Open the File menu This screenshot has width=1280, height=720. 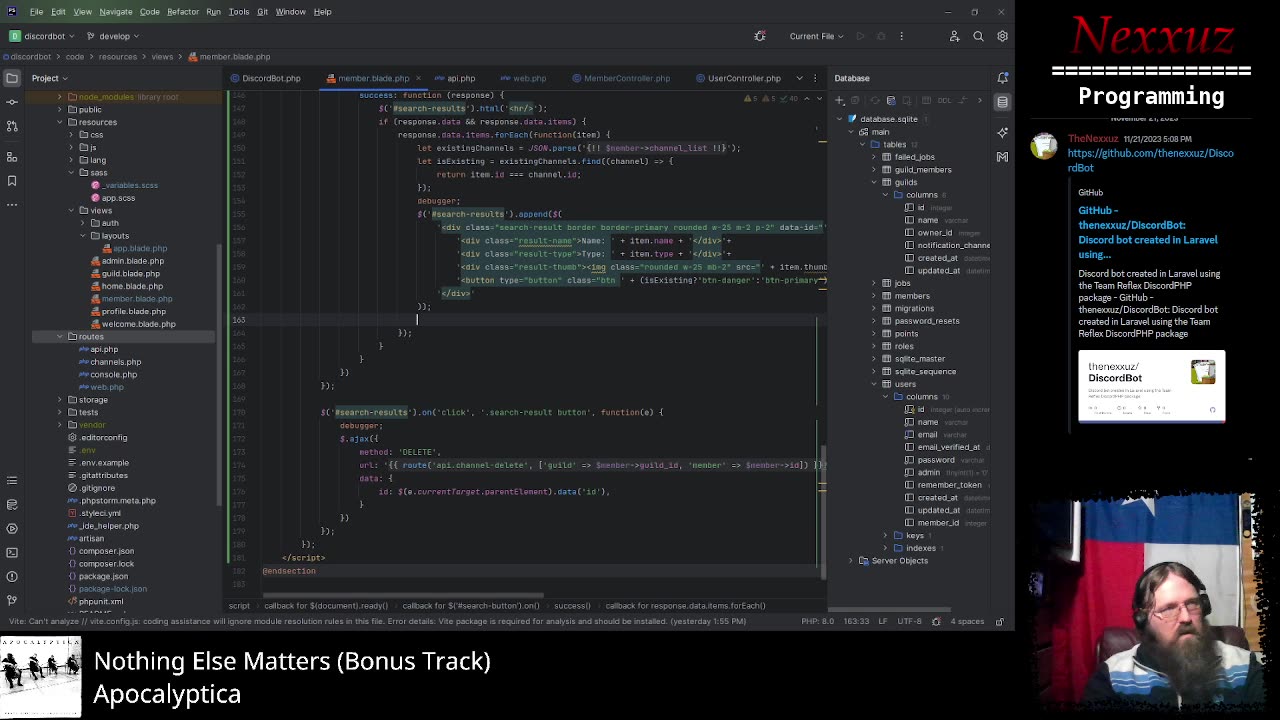click(36, 12)
